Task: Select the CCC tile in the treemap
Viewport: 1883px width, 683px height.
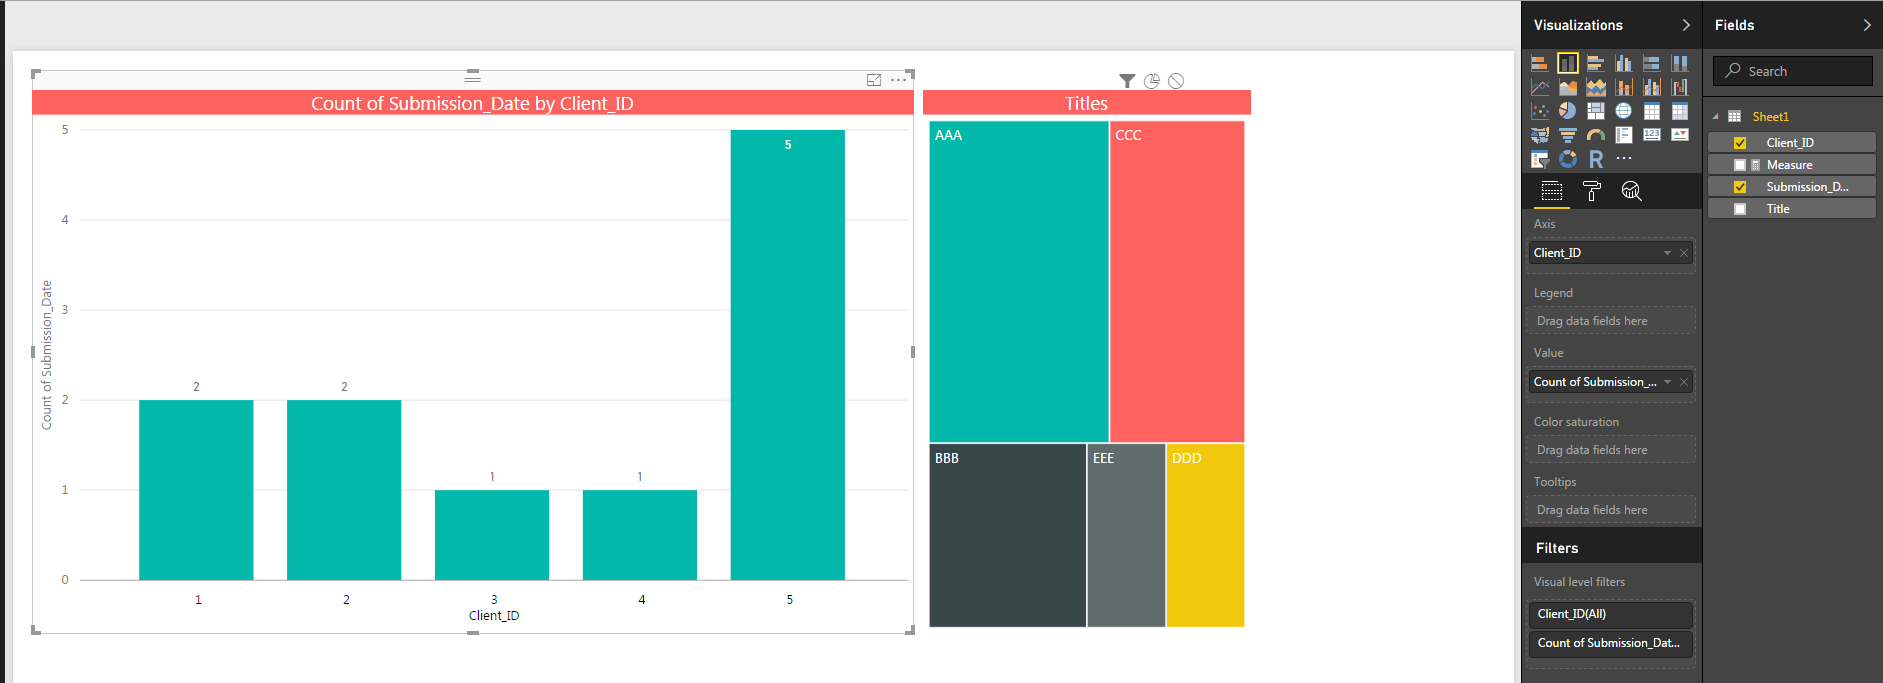Action: (x=1177, y=282)
